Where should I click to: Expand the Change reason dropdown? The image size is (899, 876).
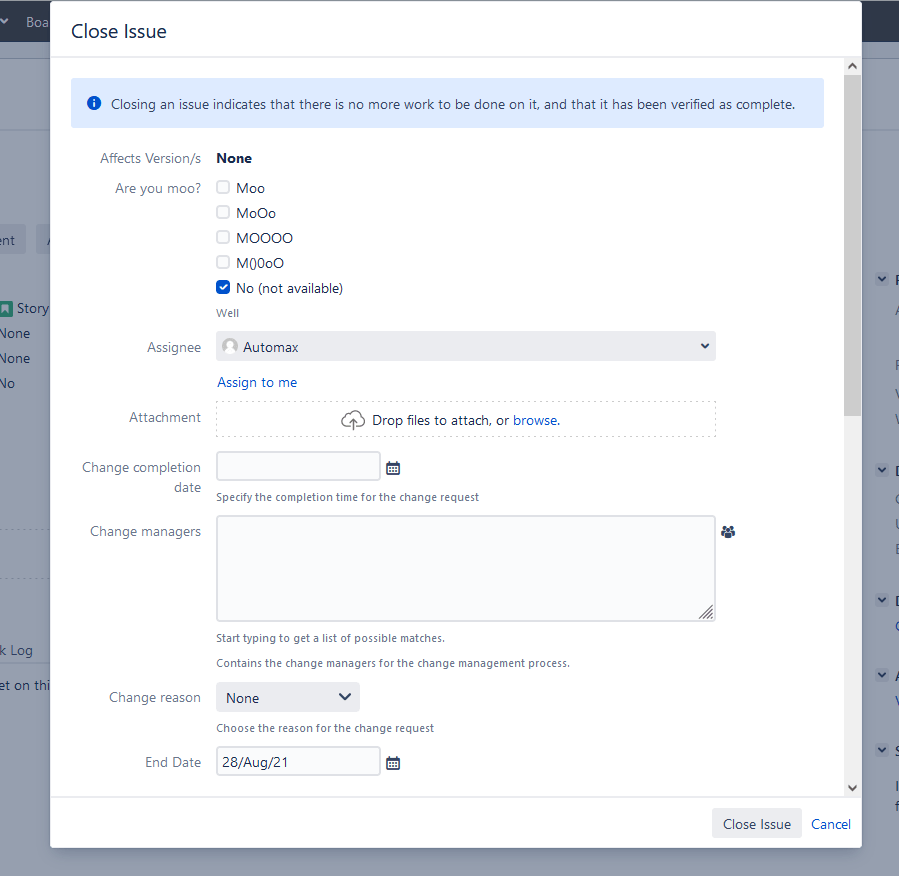(288, 698)
